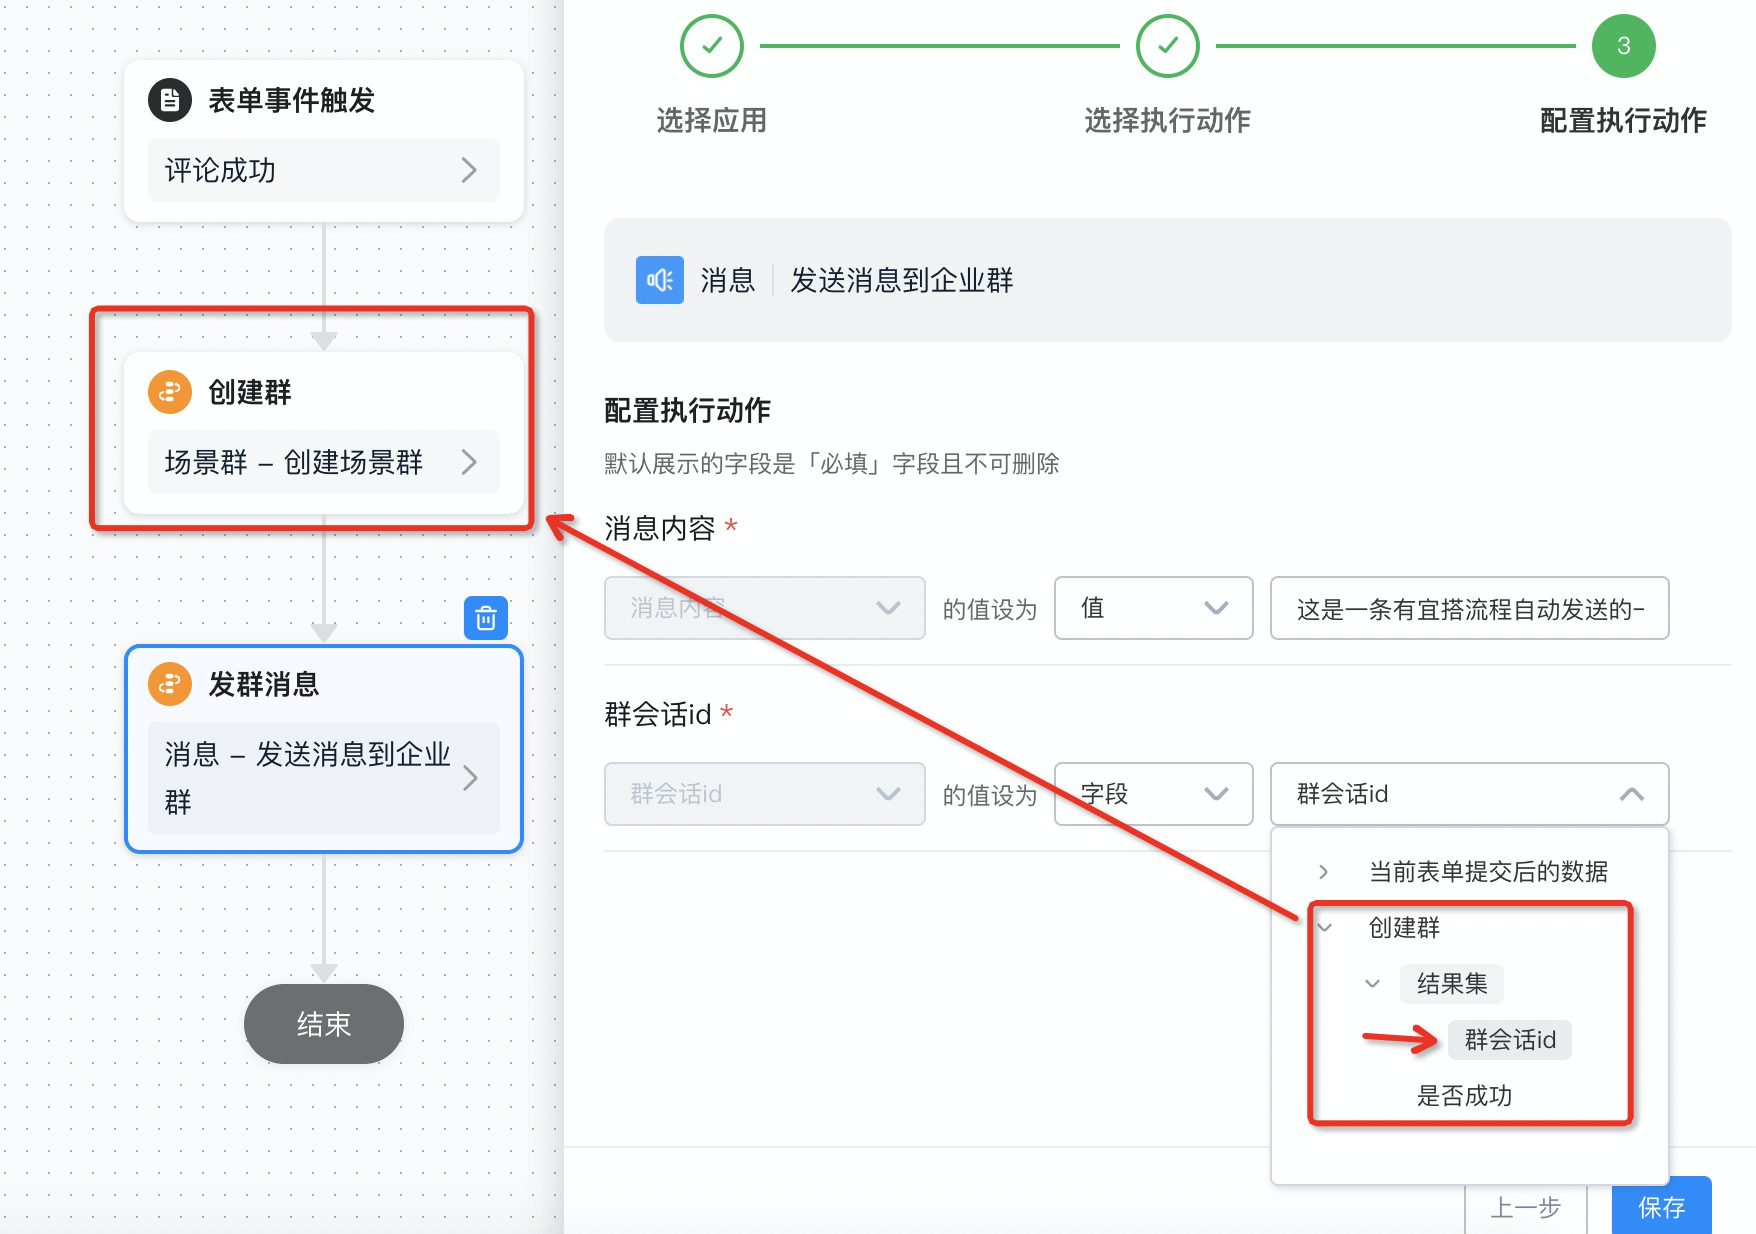Select 群会话id from the dropdown tree
1756x1234 pixels.
[1509, 1040]
